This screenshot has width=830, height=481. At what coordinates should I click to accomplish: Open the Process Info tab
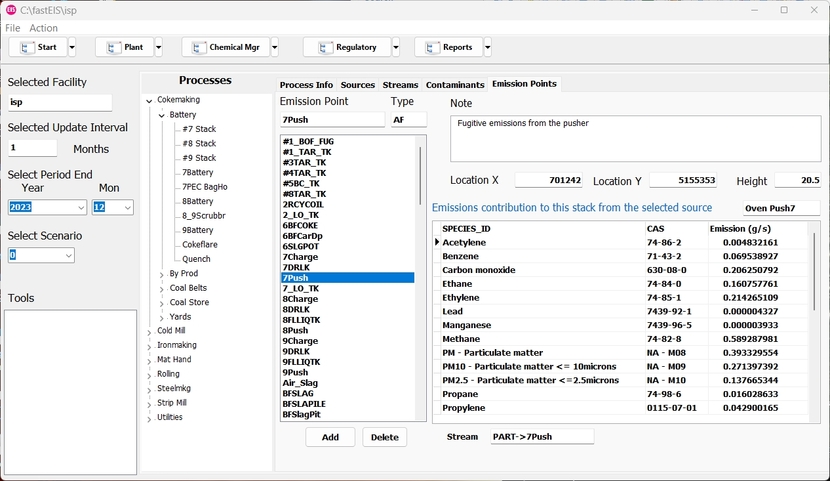pyautogui.click(x=306, y=85)
